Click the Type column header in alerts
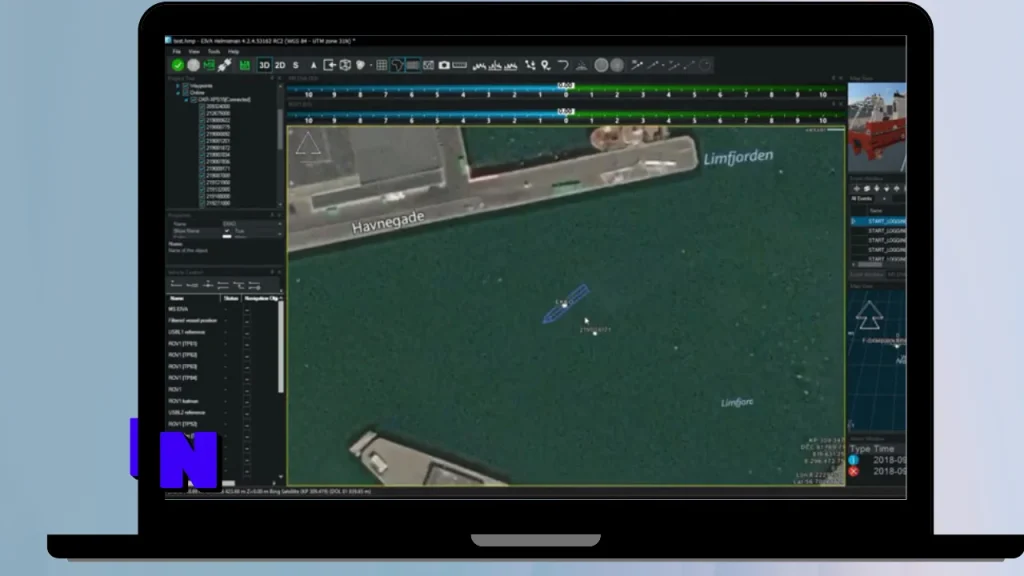This screenshot has height=576, width=1024. pyautogui.click(x=859, y=449)
